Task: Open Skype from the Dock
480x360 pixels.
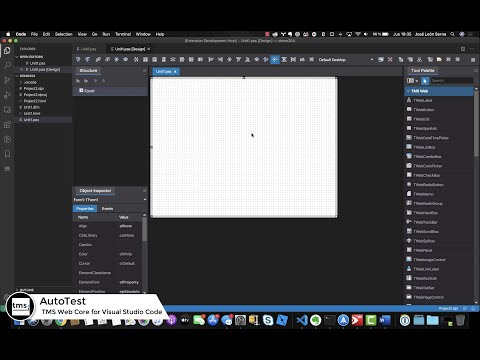Action: [268, 320]
